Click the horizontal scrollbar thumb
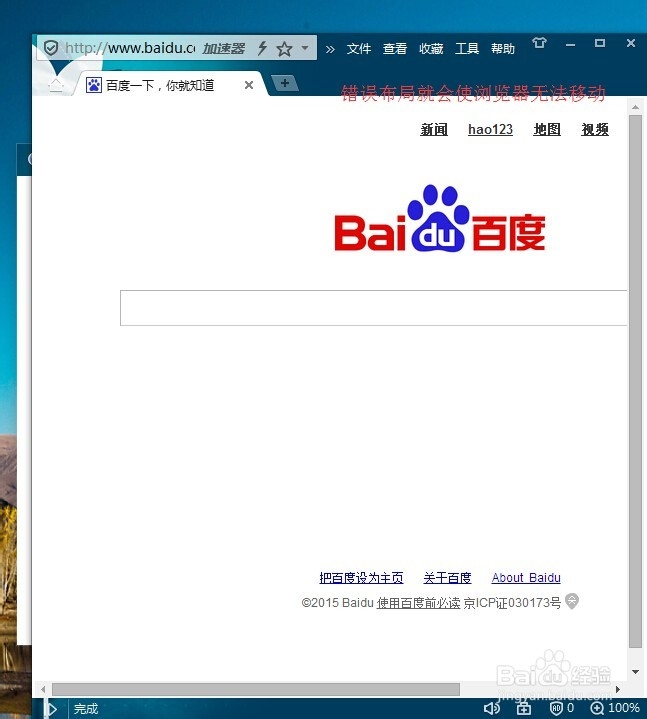The width and height of the screenshot is (647, 719). coord(256,689)
